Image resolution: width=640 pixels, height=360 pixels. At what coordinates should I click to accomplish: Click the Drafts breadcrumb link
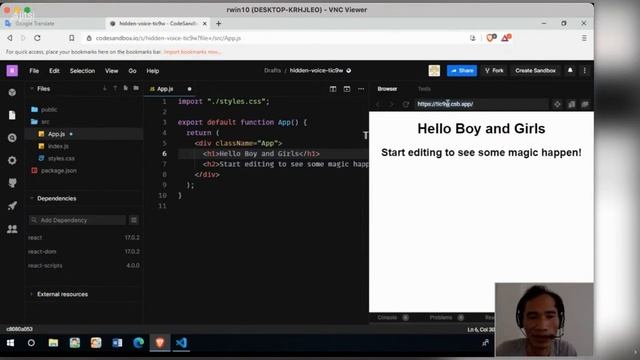tap(272, 71)
